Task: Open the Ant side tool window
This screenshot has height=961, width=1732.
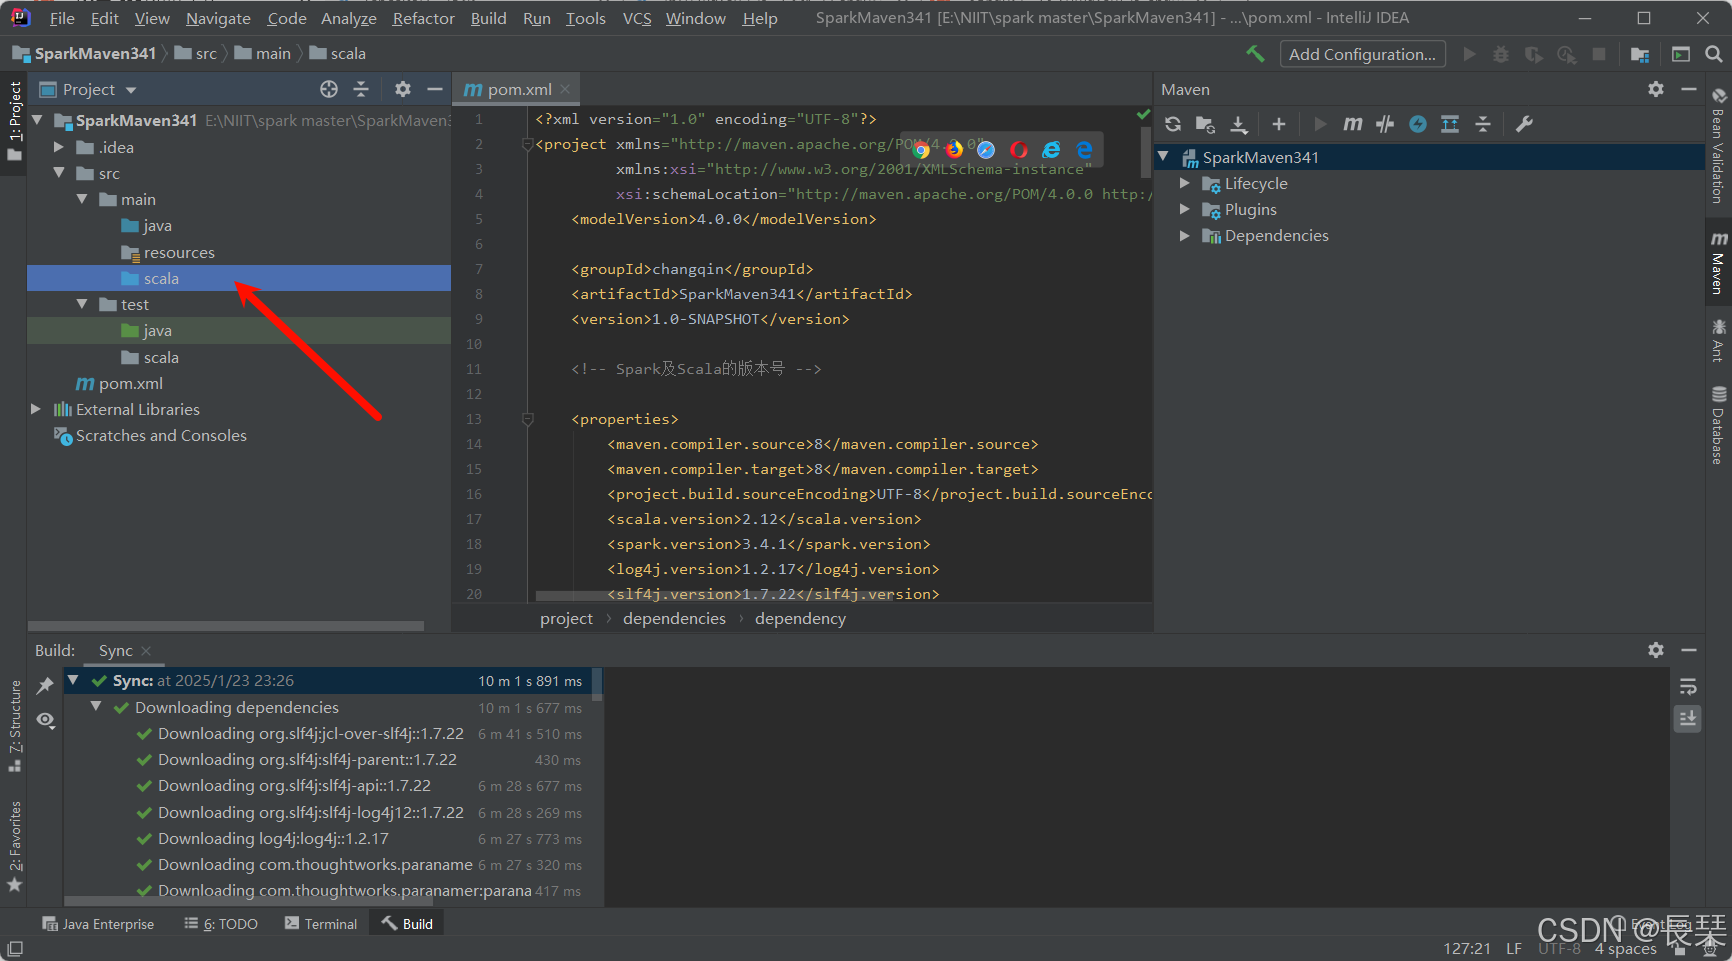Action: pyautogui.click(x=1718, y=340)
